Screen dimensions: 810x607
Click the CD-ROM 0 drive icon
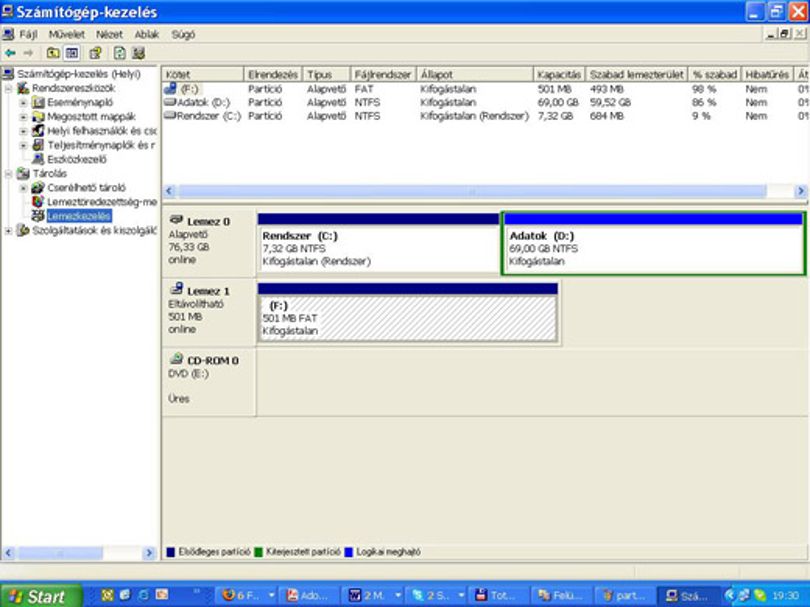[177, 359]
